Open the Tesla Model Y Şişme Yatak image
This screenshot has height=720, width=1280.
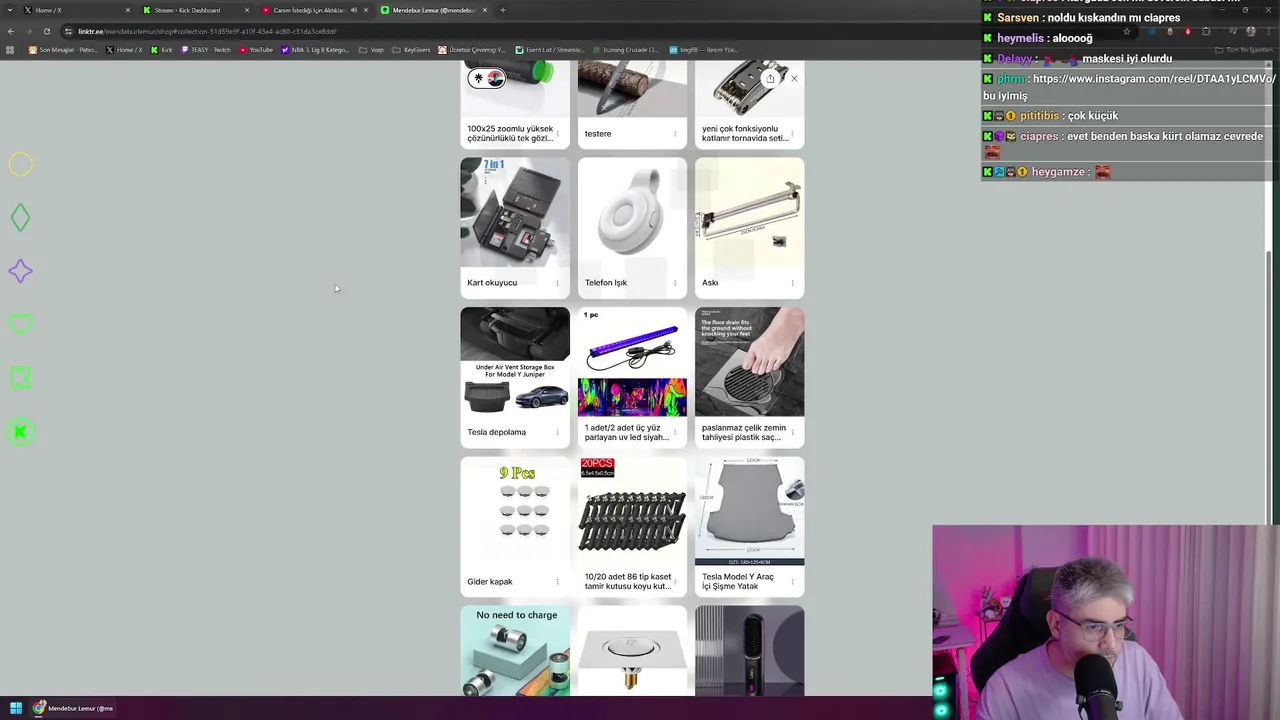[x=750, y=511]
